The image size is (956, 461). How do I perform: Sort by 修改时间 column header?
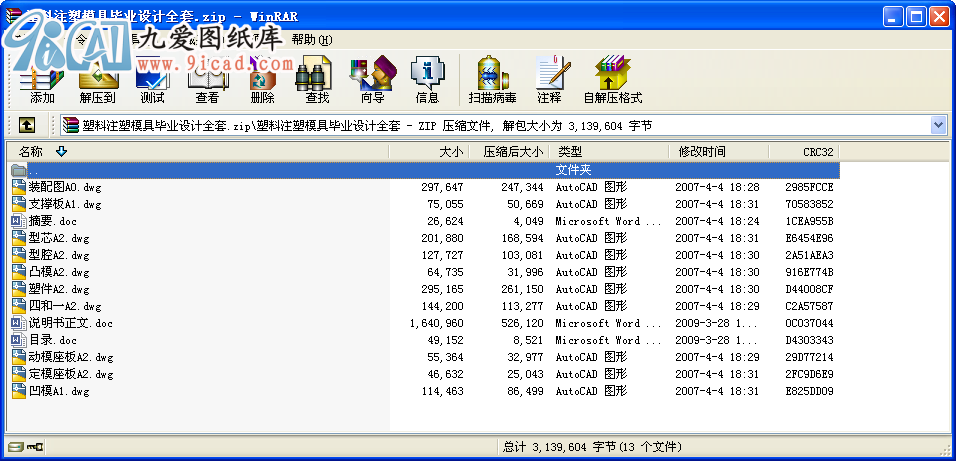[x=702, y=152]
